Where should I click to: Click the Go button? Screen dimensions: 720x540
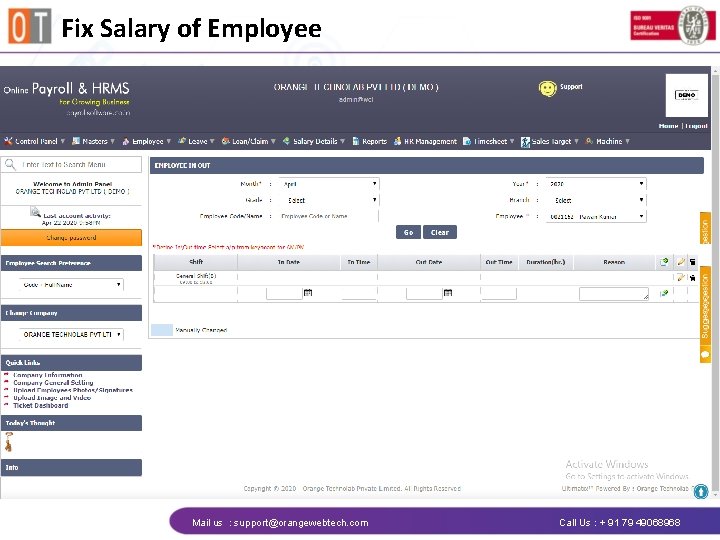pos(408,232)
